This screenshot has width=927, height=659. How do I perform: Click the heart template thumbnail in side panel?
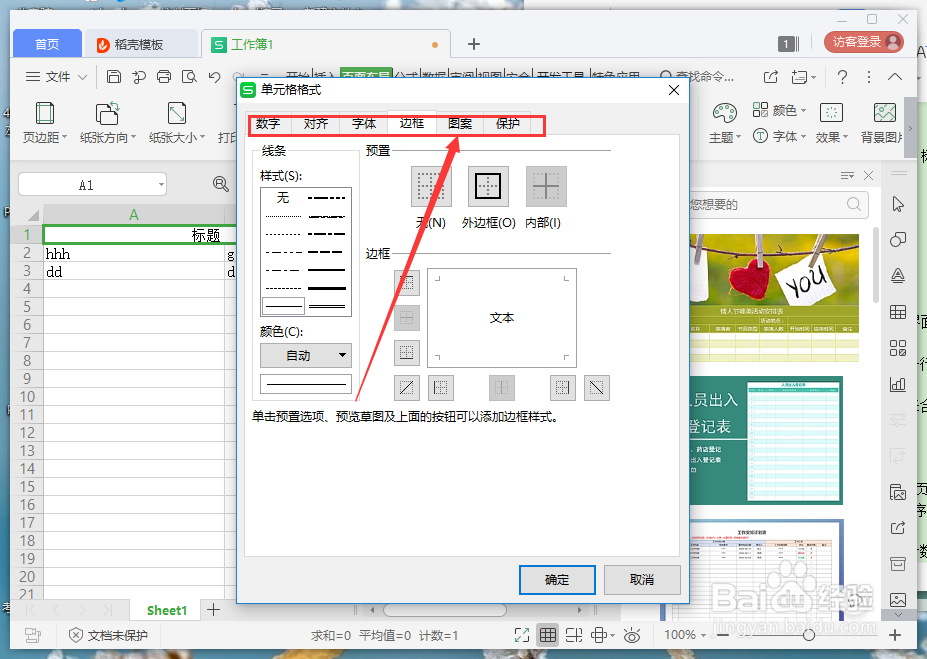pyautogui.click(x=774, y=298)
